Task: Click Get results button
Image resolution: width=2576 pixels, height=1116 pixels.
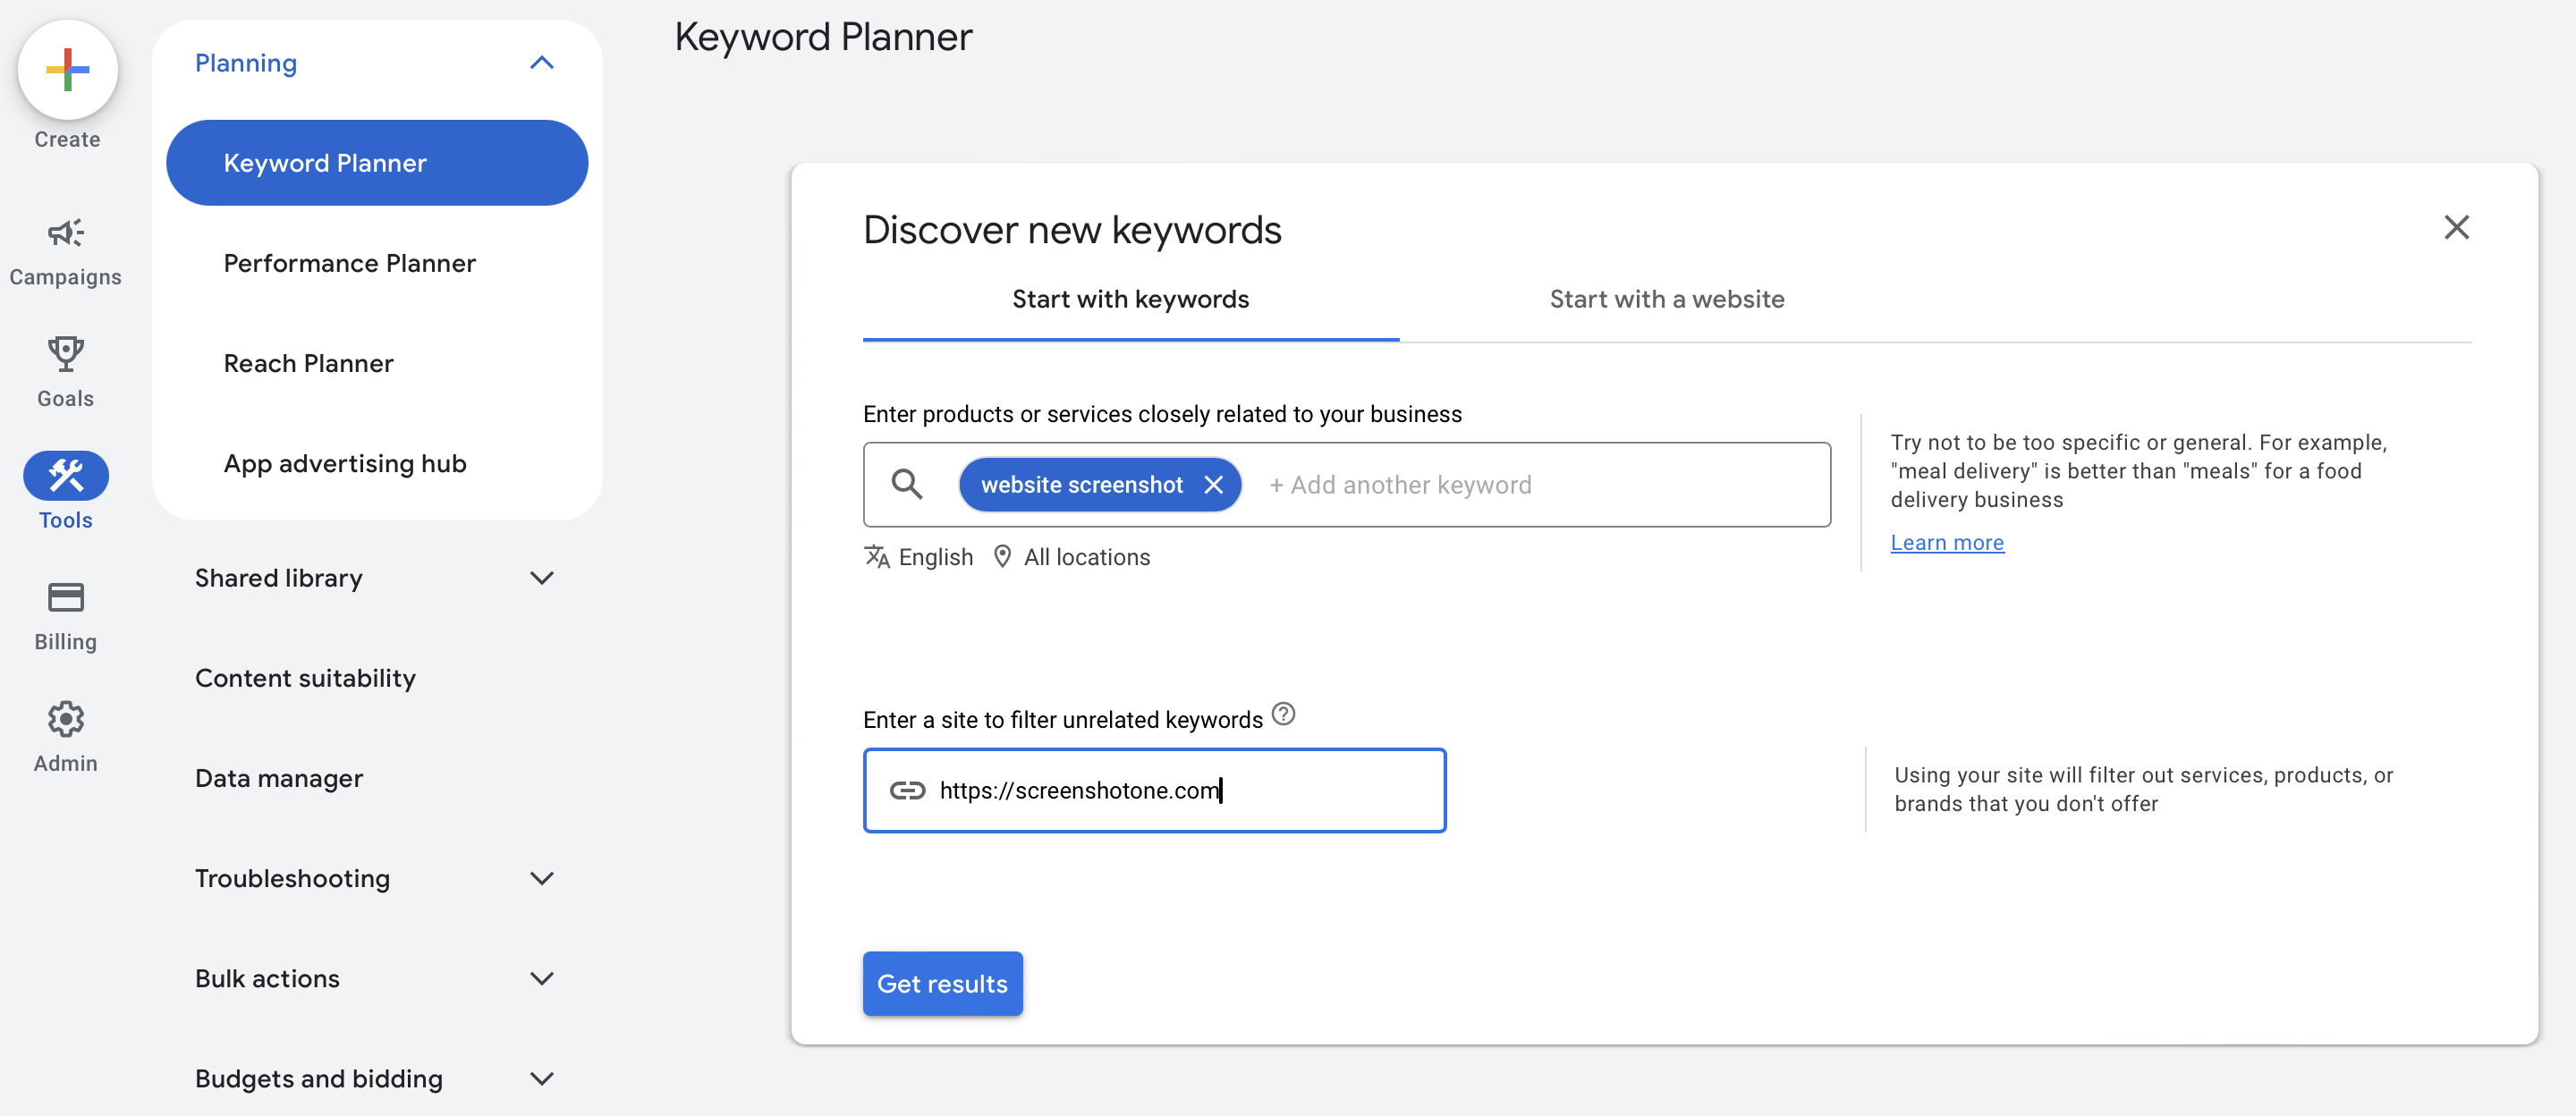Action: [943, 983]
